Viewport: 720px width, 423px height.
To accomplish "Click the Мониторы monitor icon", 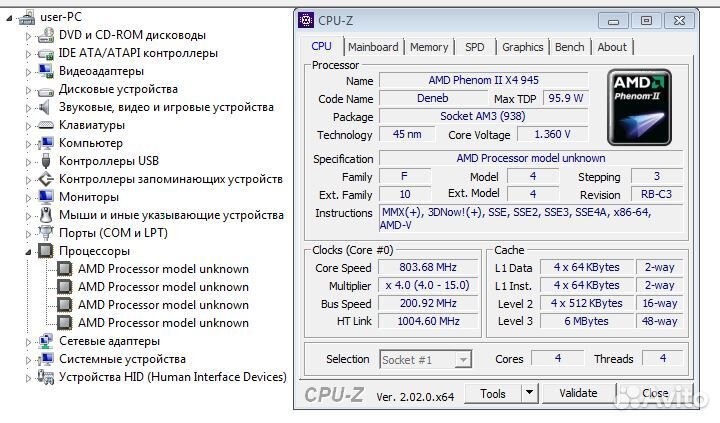I will (x=45, y=197).
